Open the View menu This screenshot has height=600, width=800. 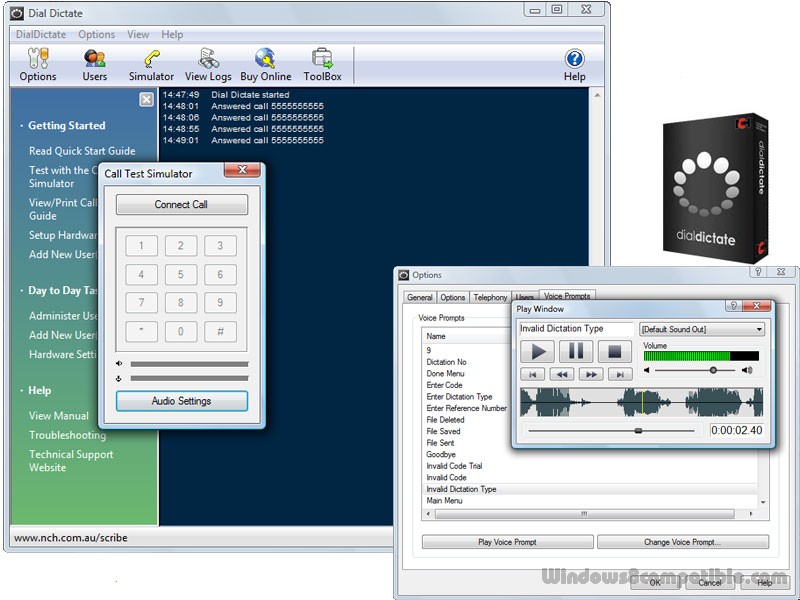[138, 34]
